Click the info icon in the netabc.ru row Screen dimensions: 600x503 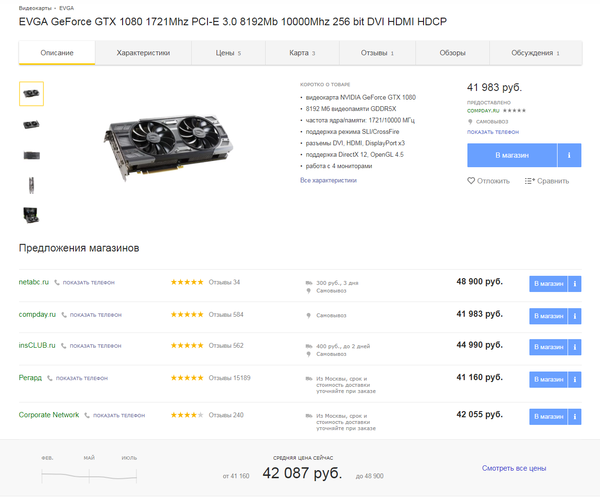click(573, 283)
